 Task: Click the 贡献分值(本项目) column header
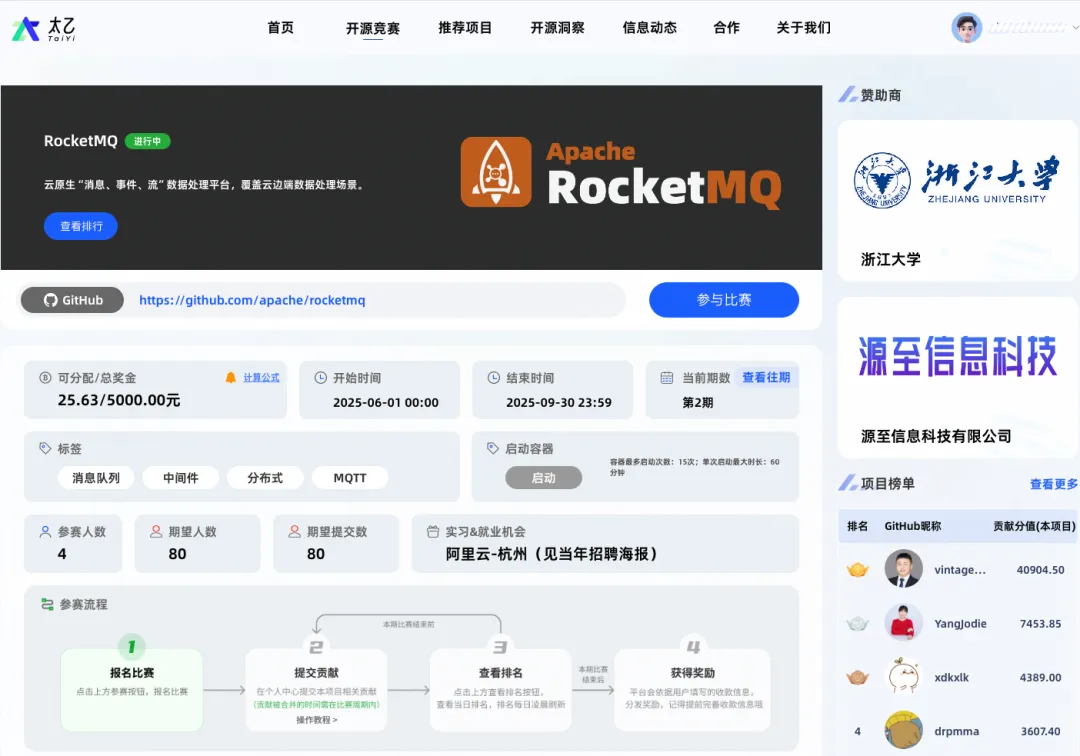1034,526
